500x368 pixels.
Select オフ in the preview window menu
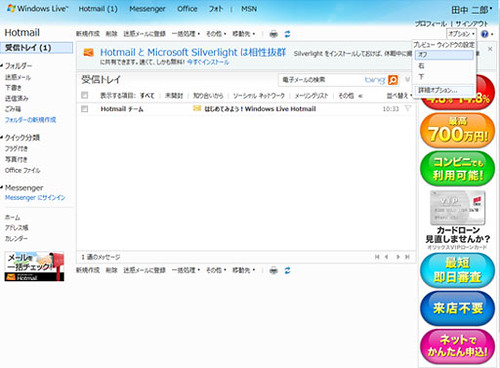444,55
